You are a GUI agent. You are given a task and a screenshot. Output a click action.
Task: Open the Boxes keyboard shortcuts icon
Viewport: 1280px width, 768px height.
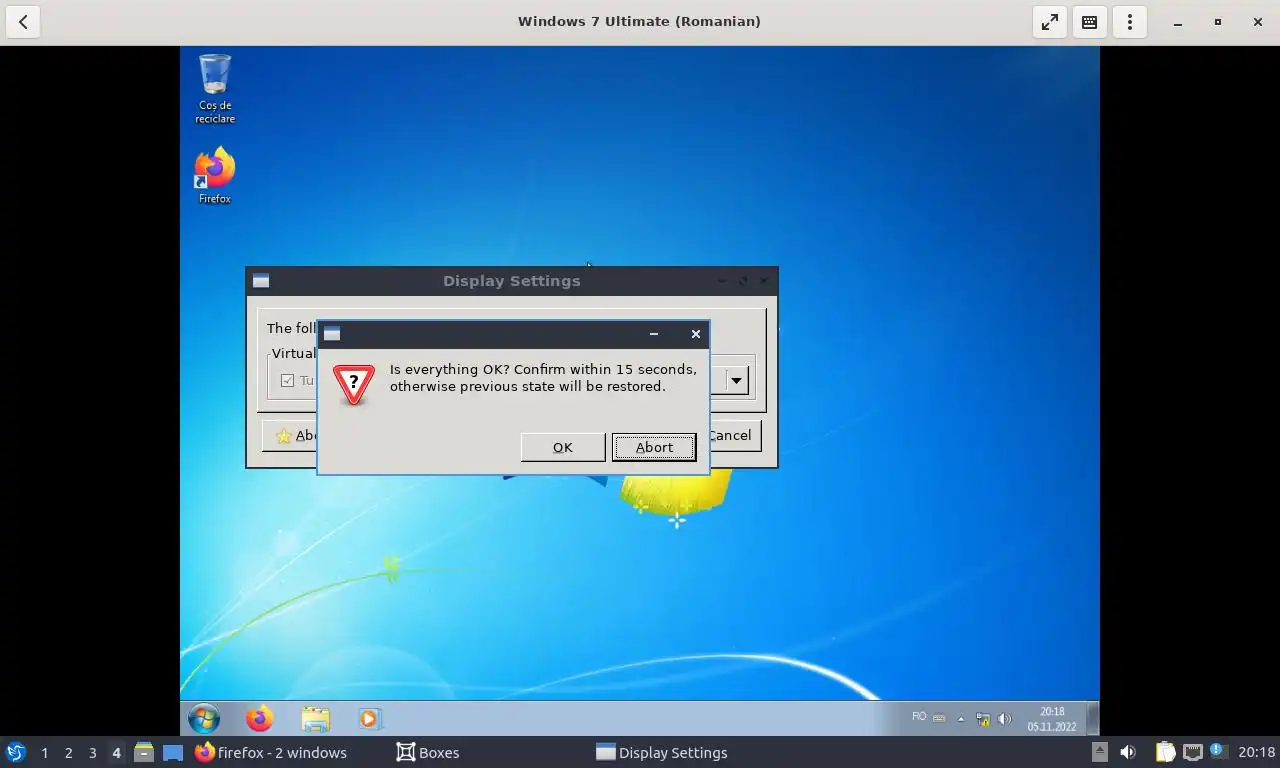click(x=1090, y=21)
